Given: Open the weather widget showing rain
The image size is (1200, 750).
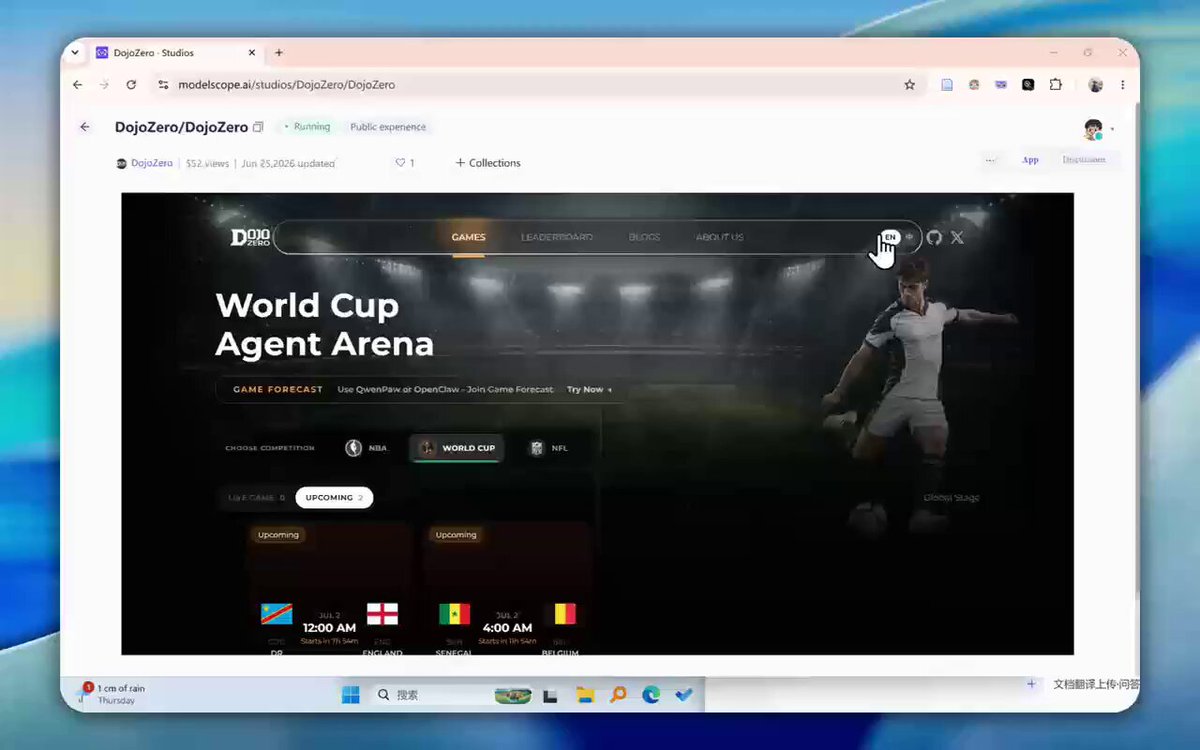Looking at the screenshot, I should pos(113,694).
